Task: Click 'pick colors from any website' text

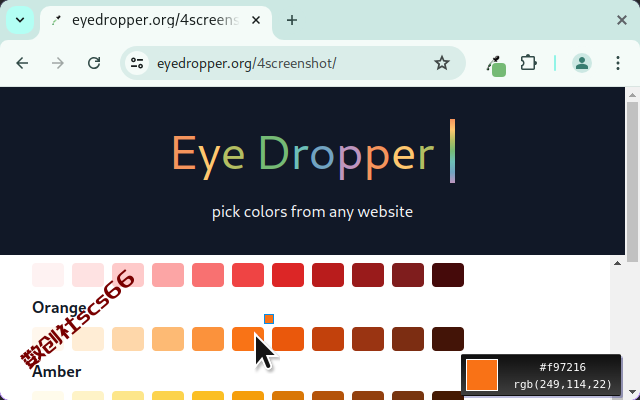Action: tap(312, 212)
